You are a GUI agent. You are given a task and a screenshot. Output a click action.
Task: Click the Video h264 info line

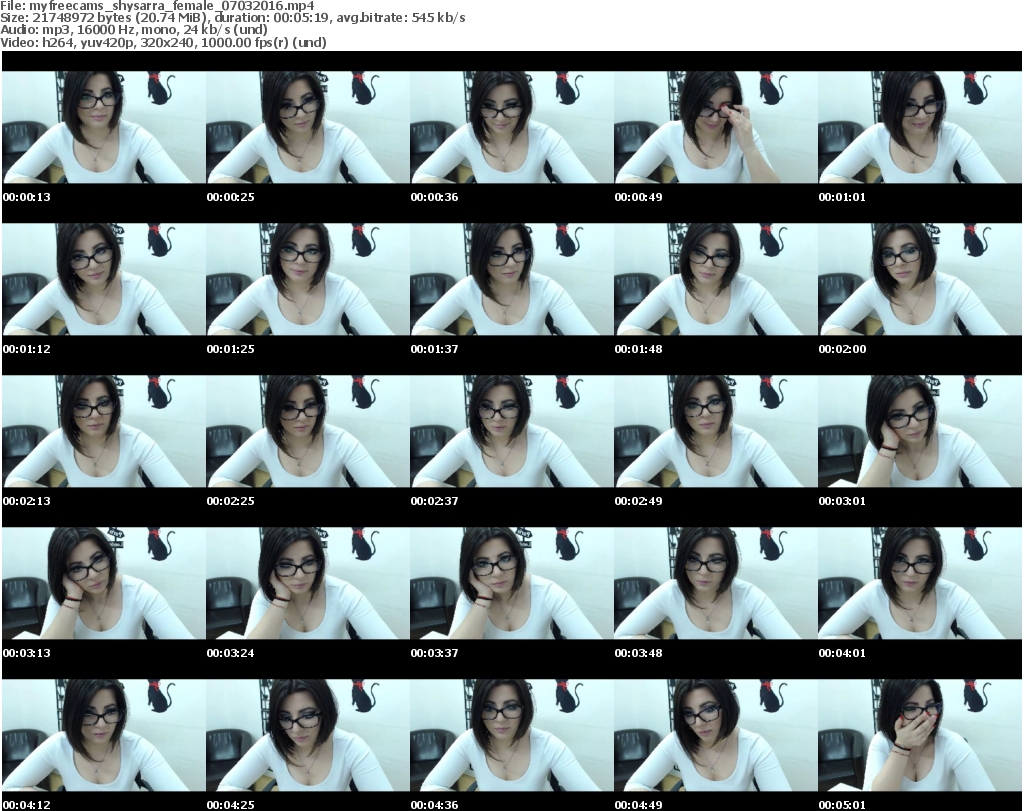(163, 42)
